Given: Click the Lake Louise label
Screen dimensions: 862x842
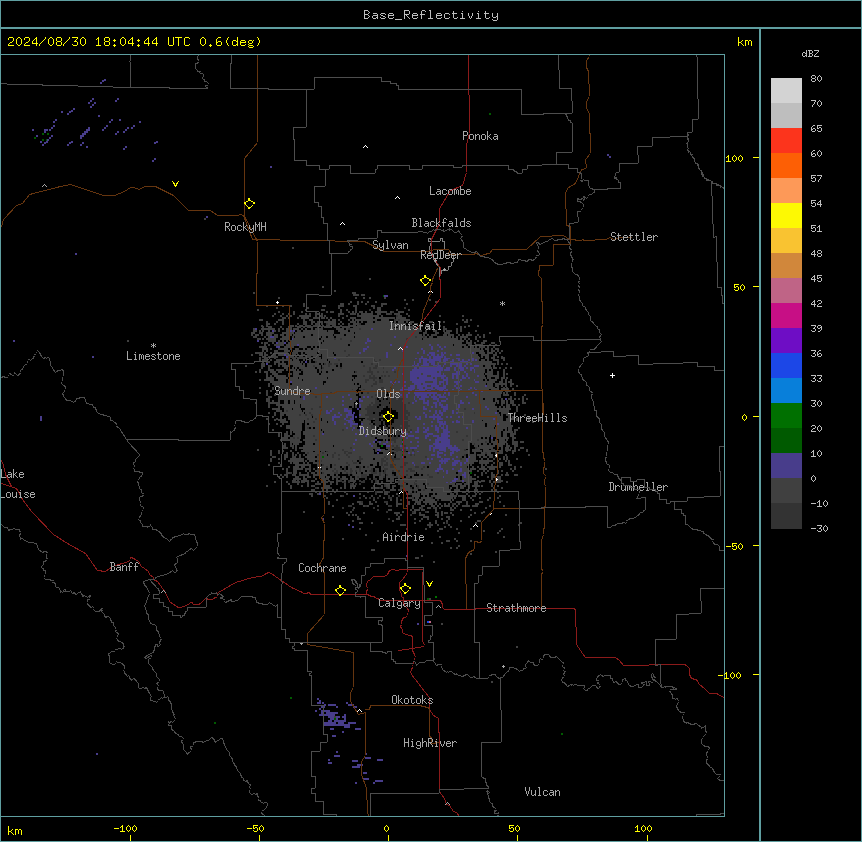Looking at the screenshot, I should click(x=16, y=484).
